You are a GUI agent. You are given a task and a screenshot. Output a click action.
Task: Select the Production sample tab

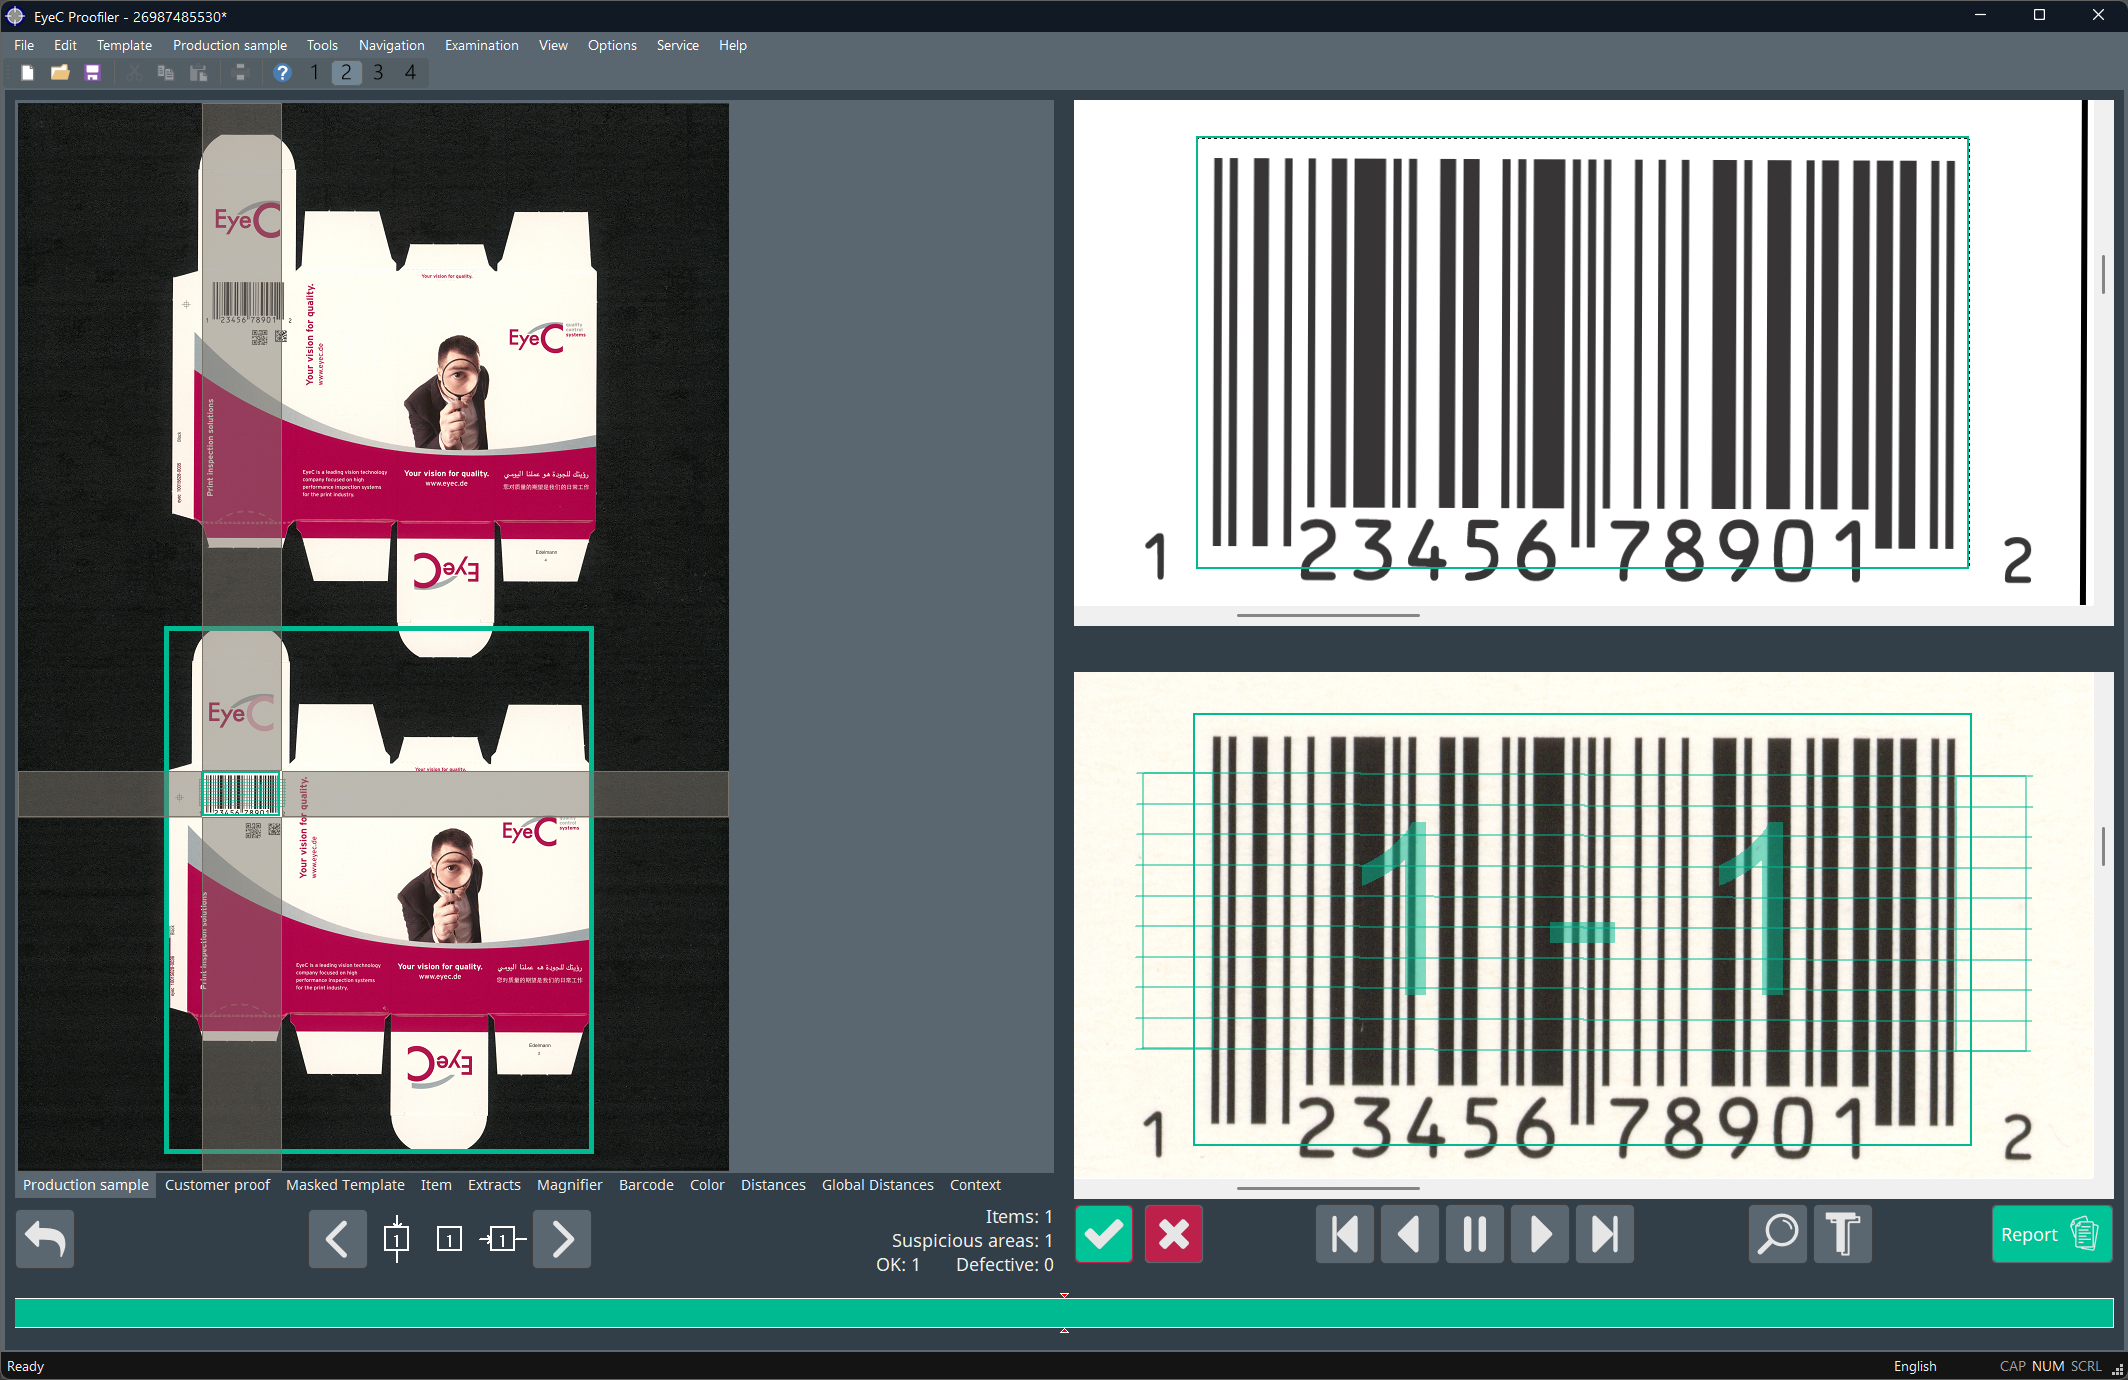[x=86, y=1185]
